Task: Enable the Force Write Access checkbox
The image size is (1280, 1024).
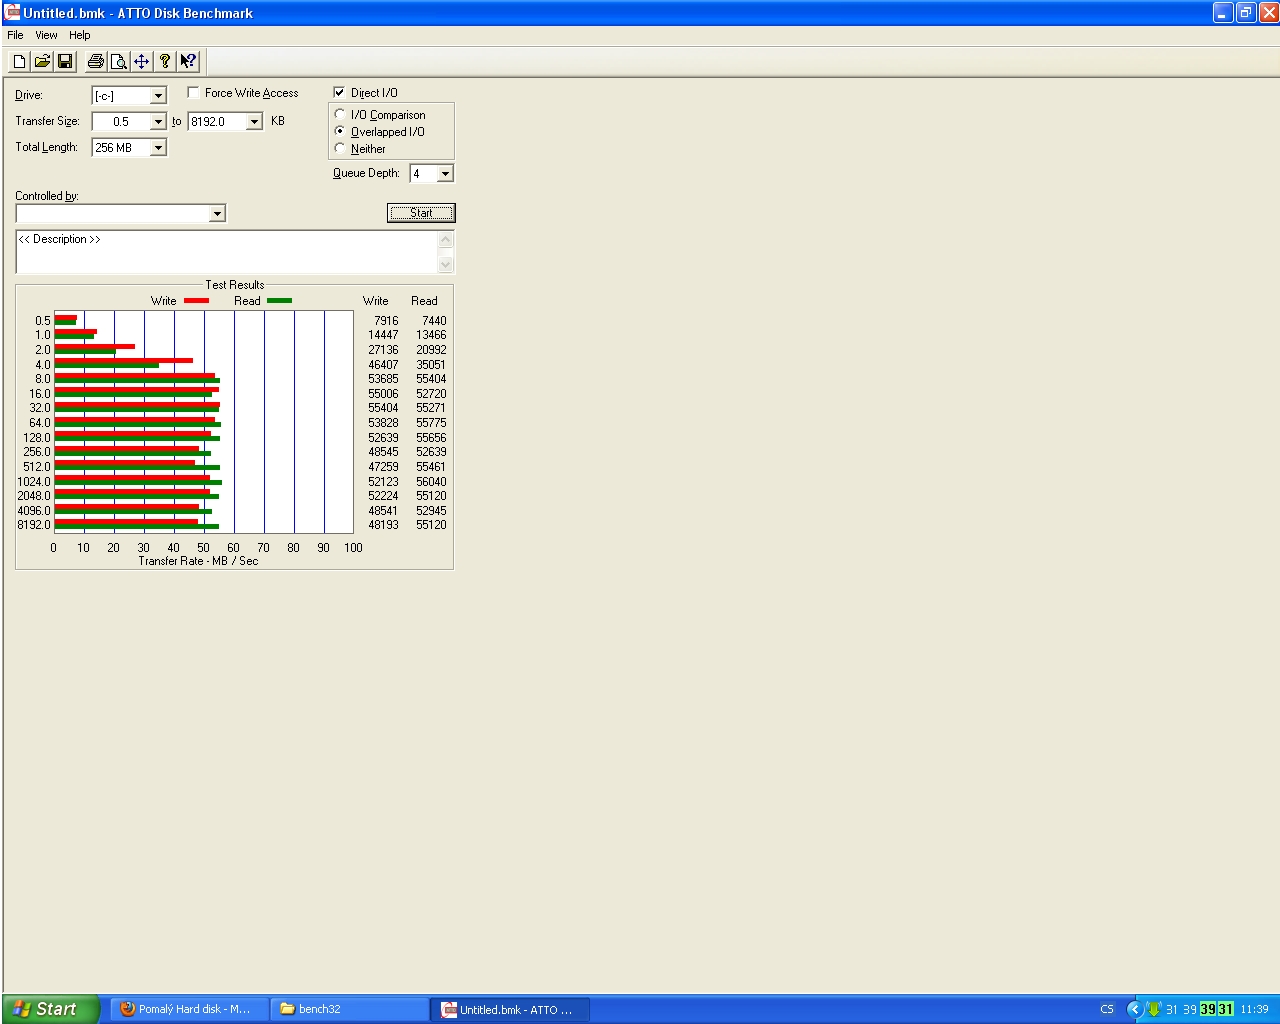Action: tap(194, 93)
